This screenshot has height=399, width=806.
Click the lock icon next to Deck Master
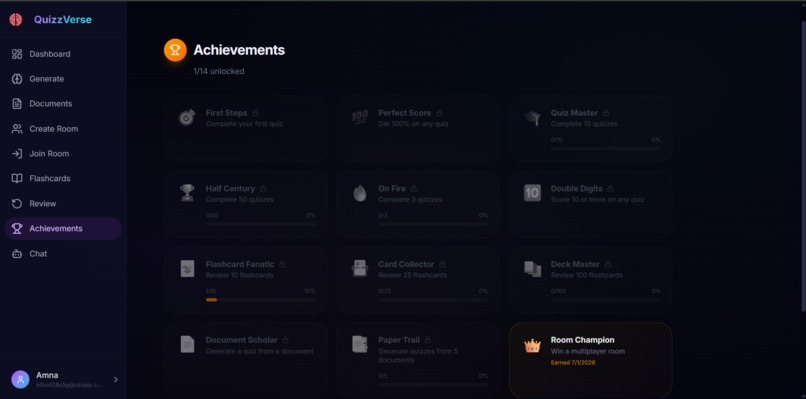pos(608,264)
